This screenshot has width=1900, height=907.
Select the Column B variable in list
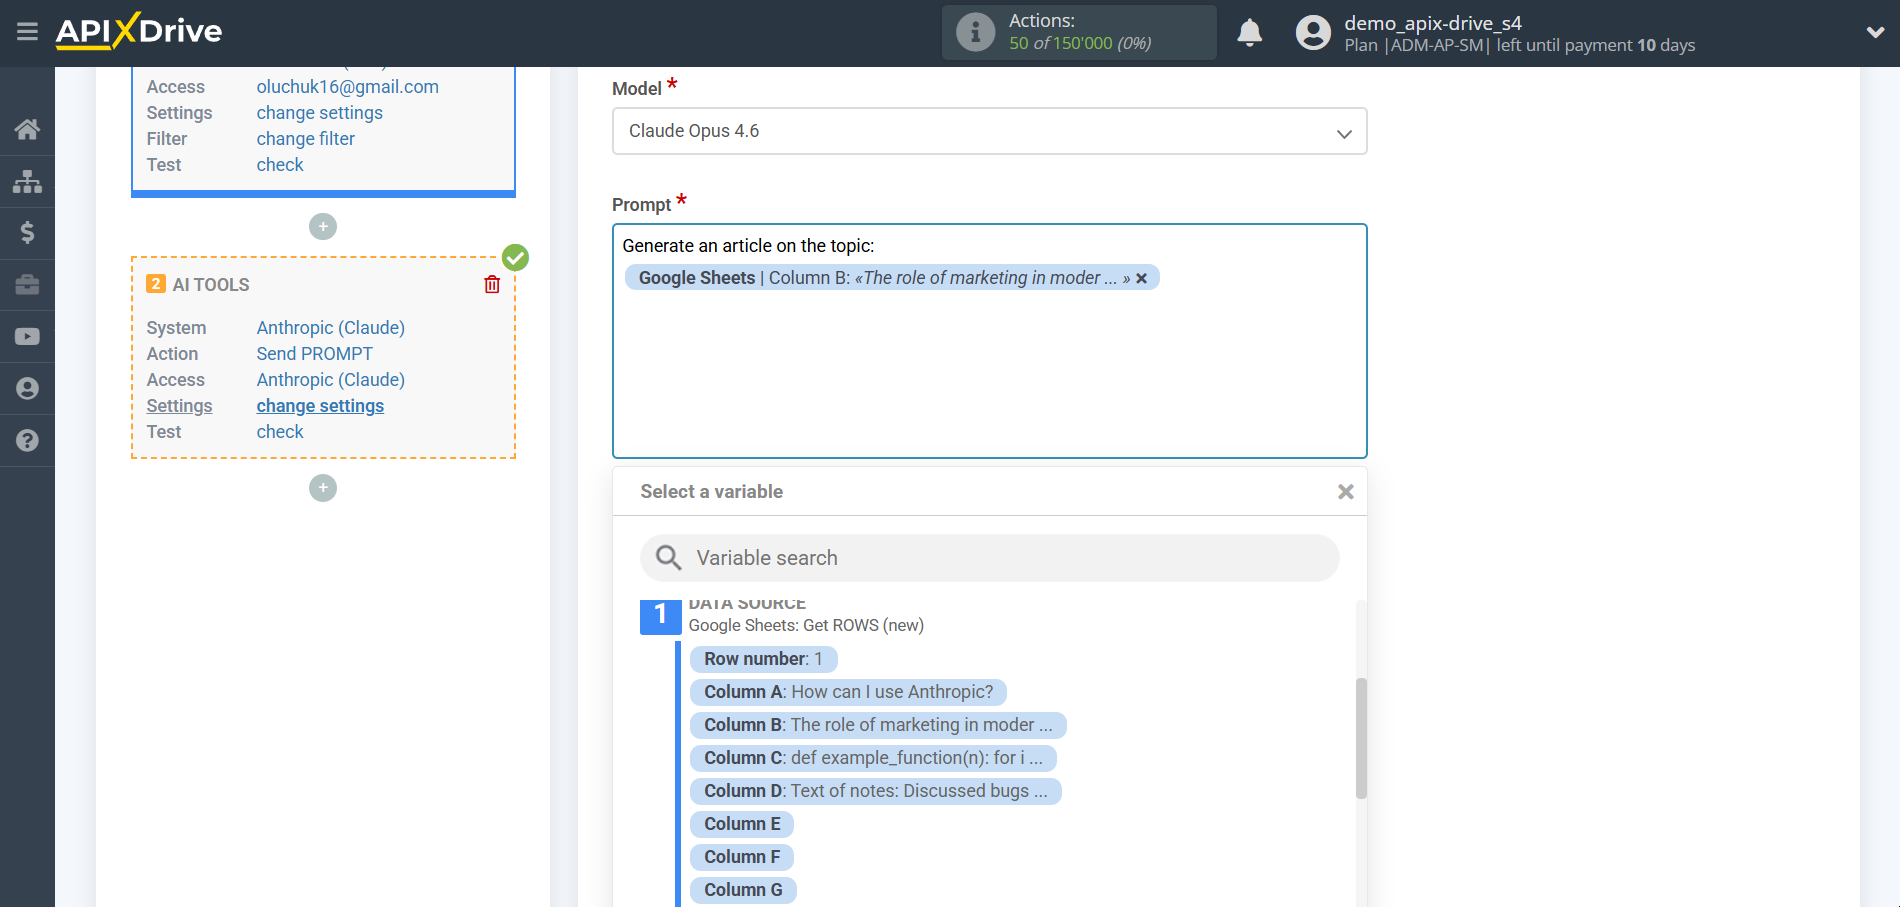click(878, 725)
